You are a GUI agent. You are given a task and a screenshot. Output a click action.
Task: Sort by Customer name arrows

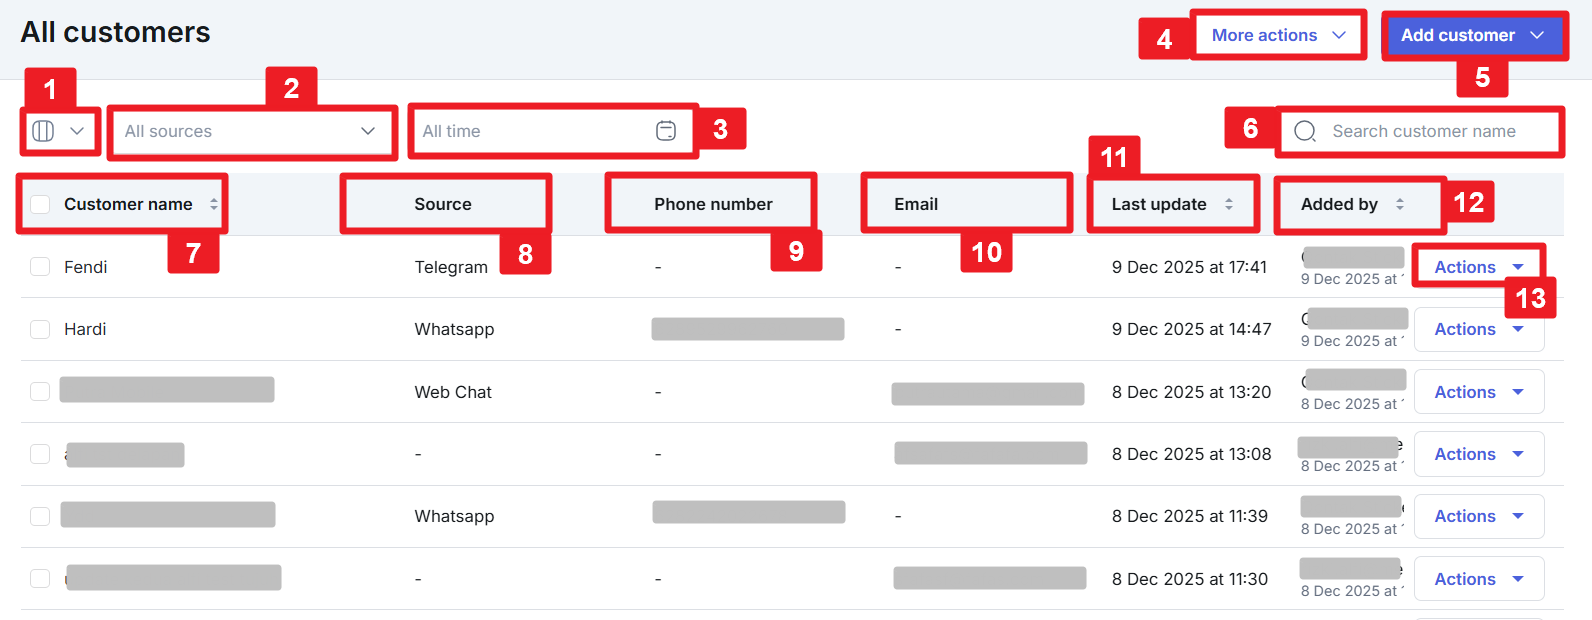pos(214,204)
